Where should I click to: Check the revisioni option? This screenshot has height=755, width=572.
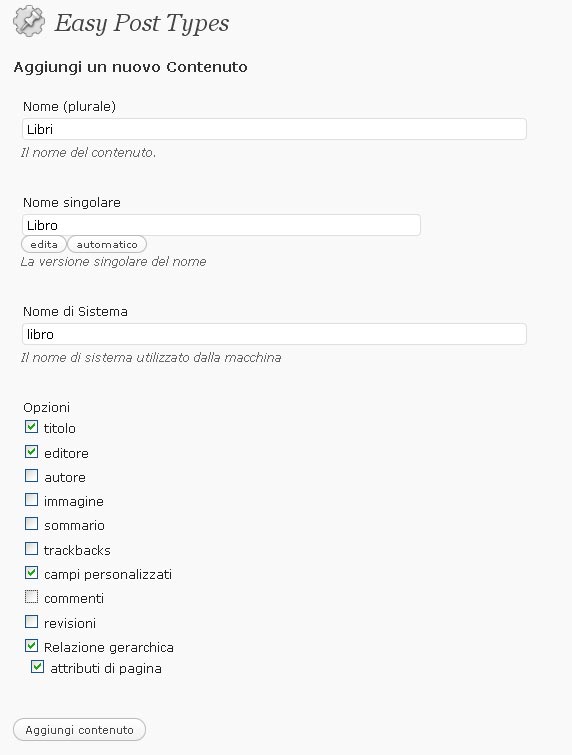point(31,622)
